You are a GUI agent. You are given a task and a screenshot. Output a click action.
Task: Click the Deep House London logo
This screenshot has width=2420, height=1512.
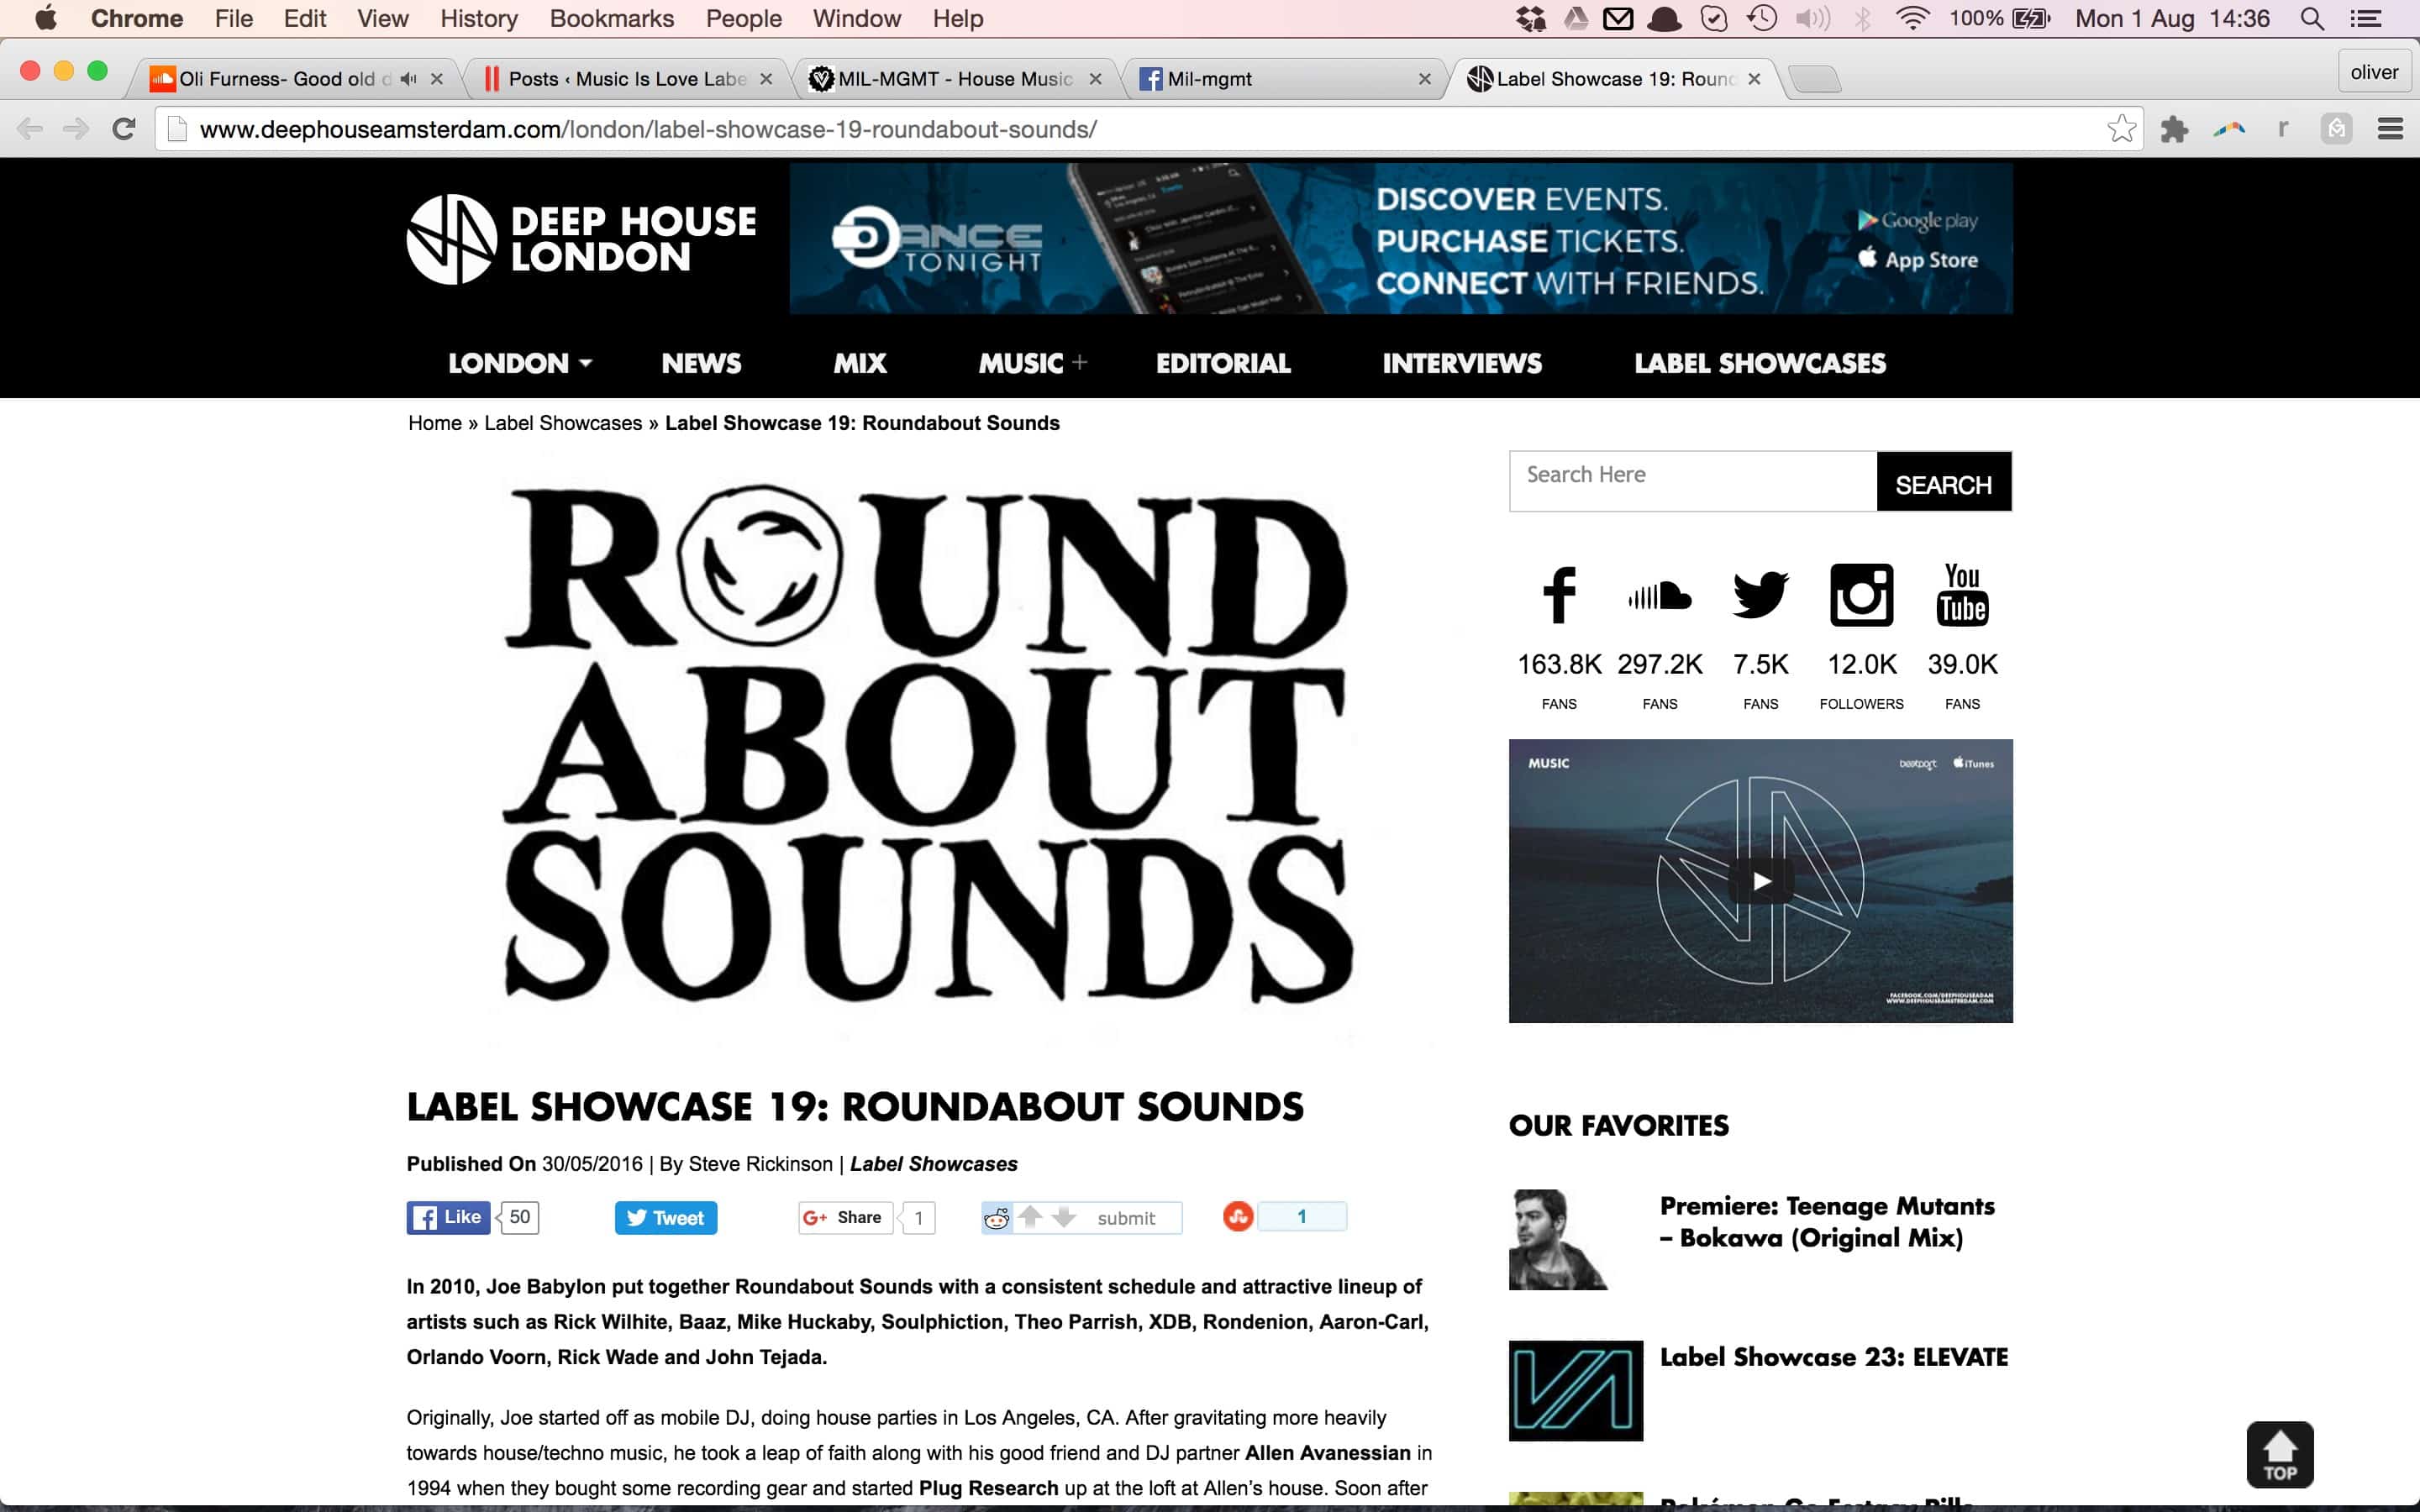(x=581, y=239)
